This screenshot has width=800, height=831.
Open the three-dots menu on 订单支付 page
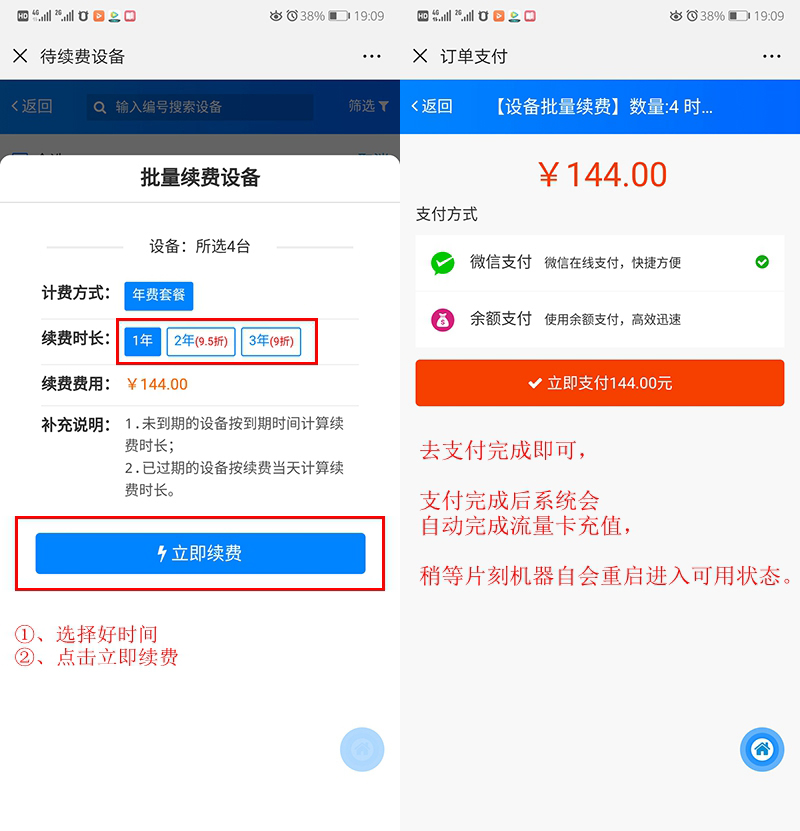[x=771, y=56]
